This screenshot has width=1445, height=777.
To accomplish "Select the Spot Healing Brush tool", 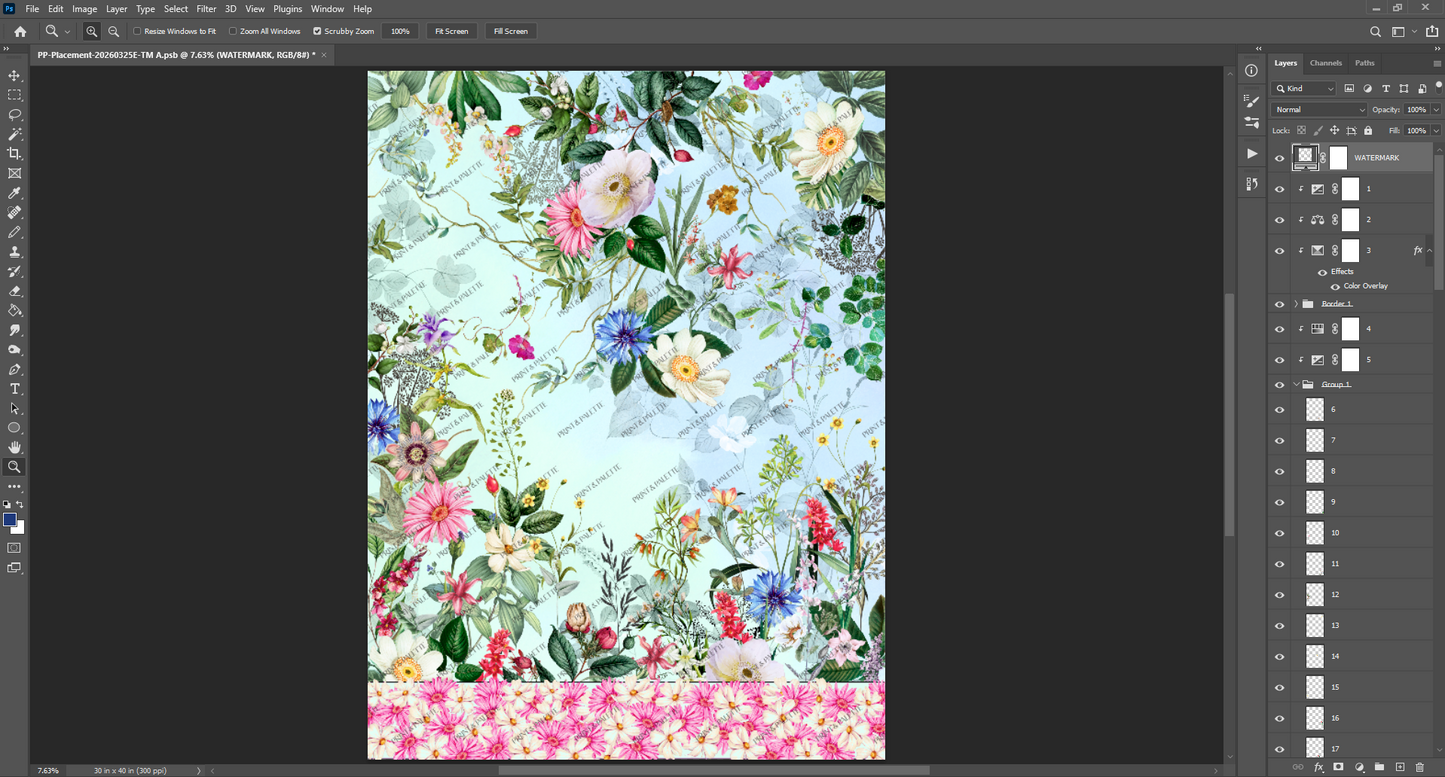I will click(14, 212).
